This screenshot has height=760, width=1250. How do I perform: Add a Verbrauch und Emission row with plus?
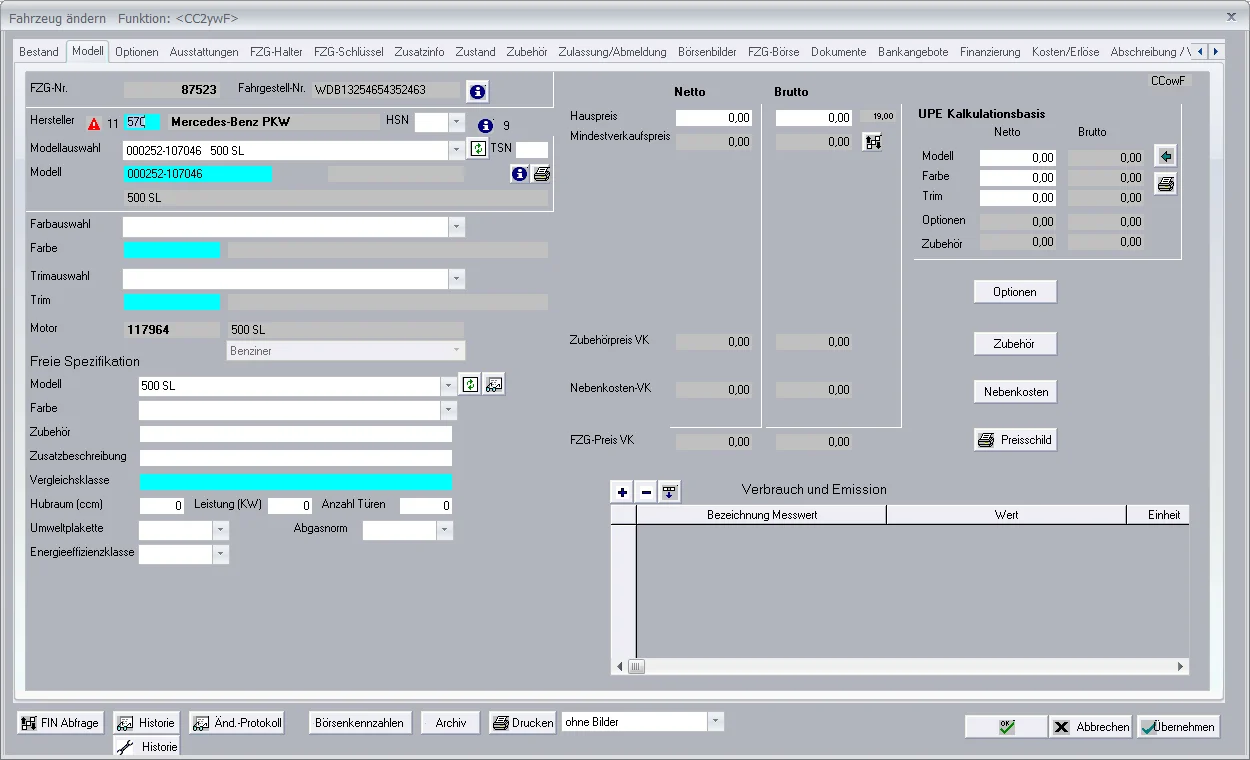pyautogui.click(x=622, y=492)
